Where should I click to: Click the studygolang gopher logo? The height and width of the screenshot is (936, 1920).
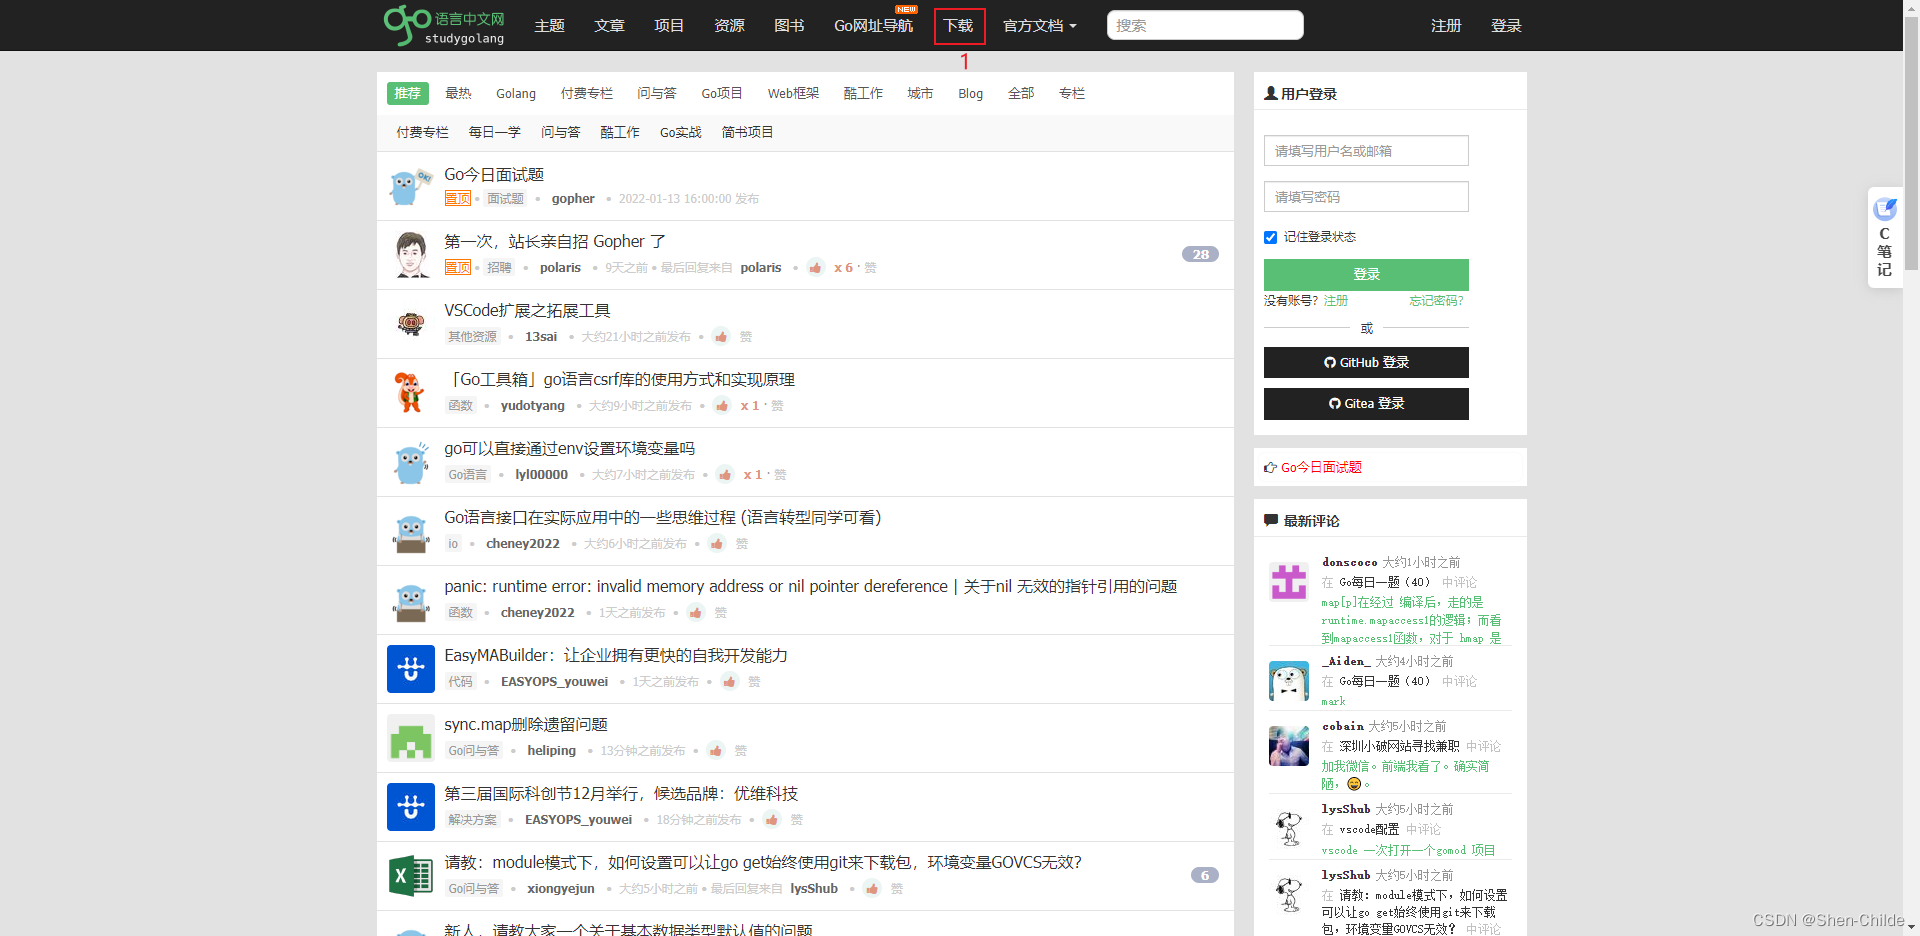408,25
